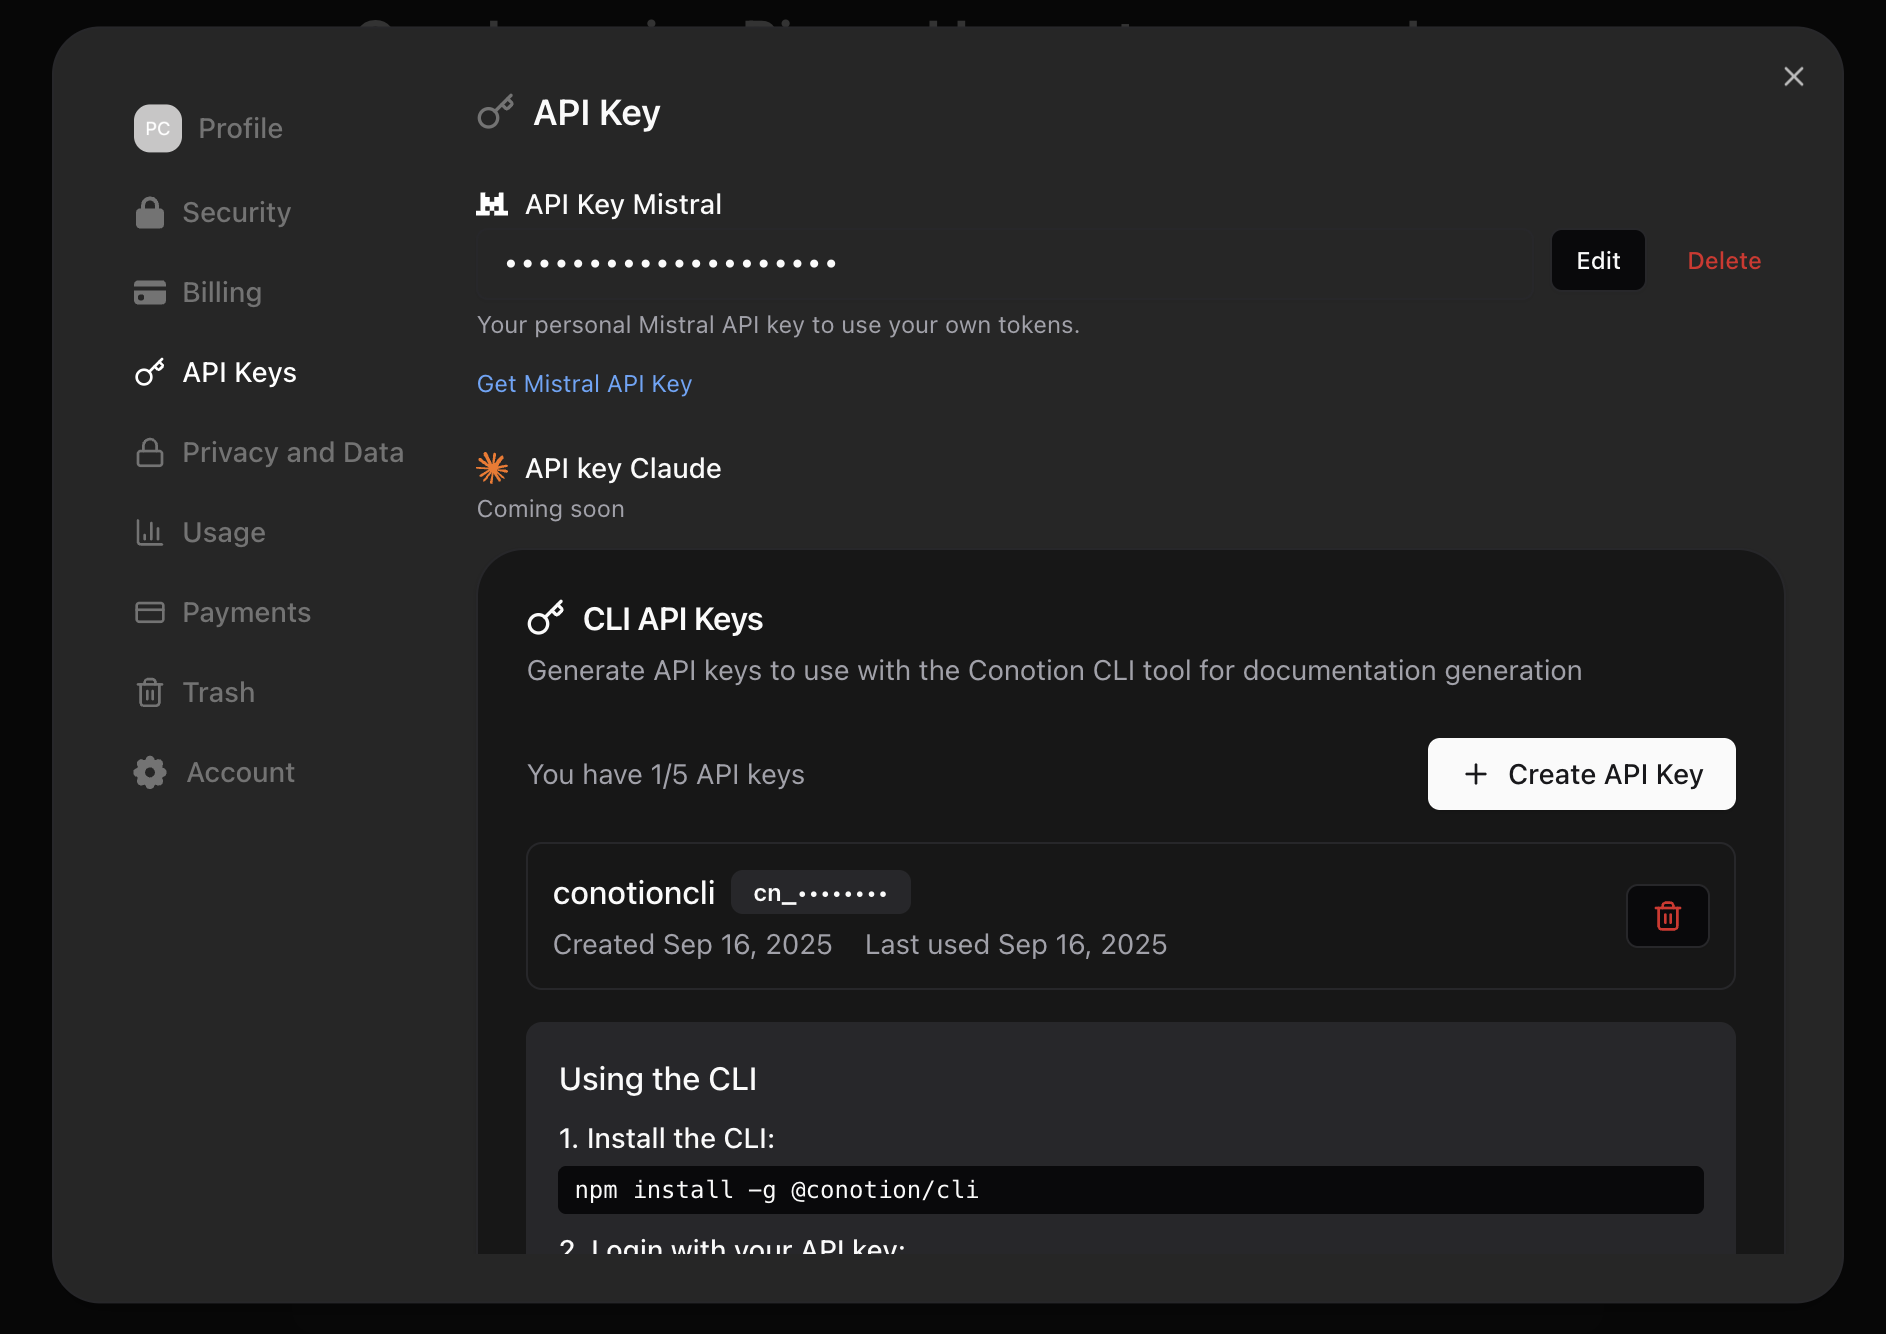Switch to the API Keys section
The image size is (1886, 1334).
pyautogui.click(x=239, y=372)
